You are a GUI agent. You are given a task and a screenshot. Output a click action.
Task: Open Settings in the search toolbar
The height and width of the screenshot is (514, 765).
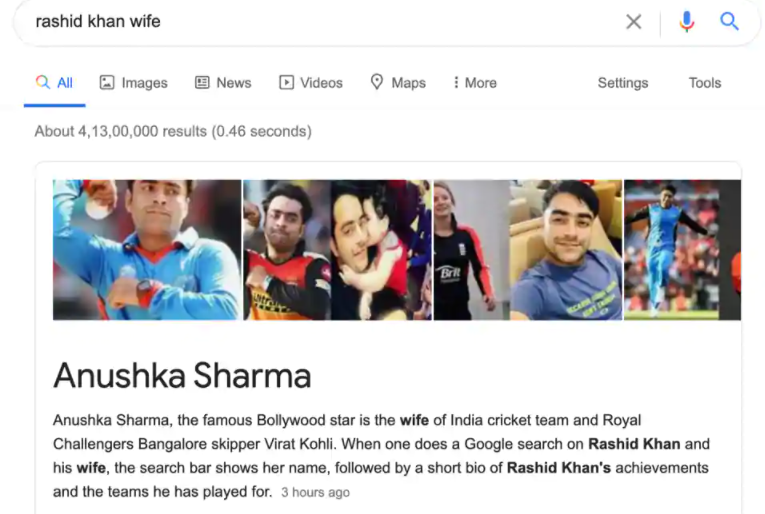click(x=623, y=83)
